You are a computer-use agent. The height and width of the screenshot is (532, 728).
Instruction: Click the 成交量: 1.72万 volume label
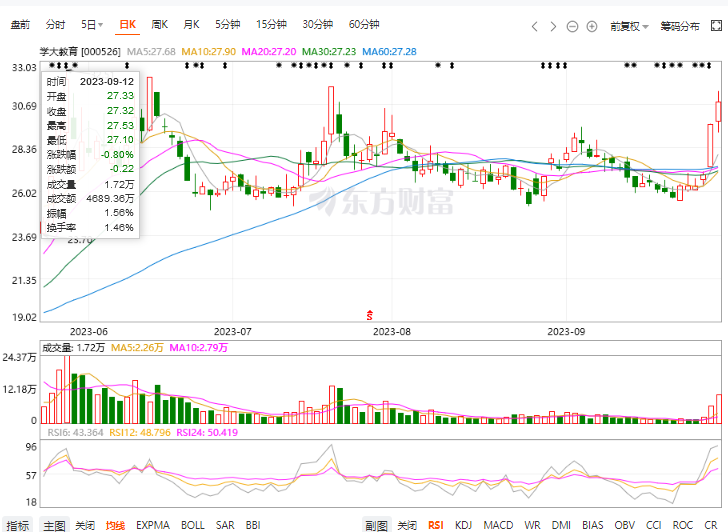point(73,348)
